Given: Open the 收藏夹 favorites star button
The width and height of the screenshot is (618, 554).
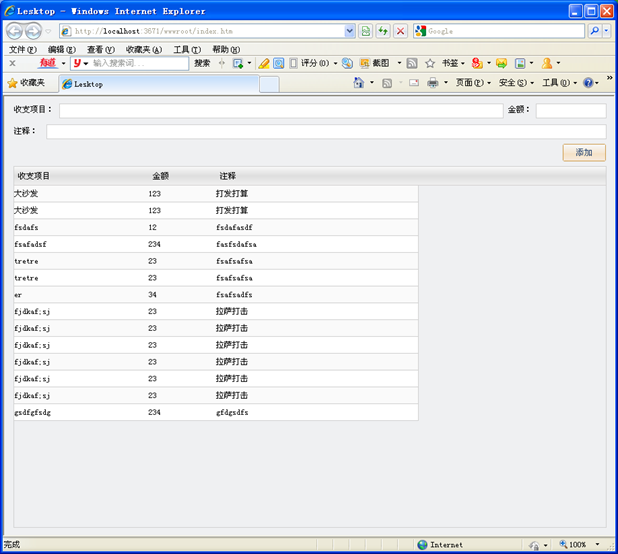Looking at the screenshot, I should coord(27,83).
